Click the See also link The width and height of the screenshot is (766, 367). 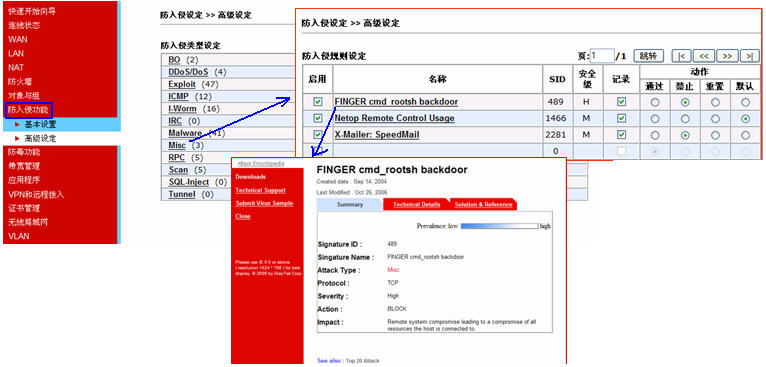(330, 361)
